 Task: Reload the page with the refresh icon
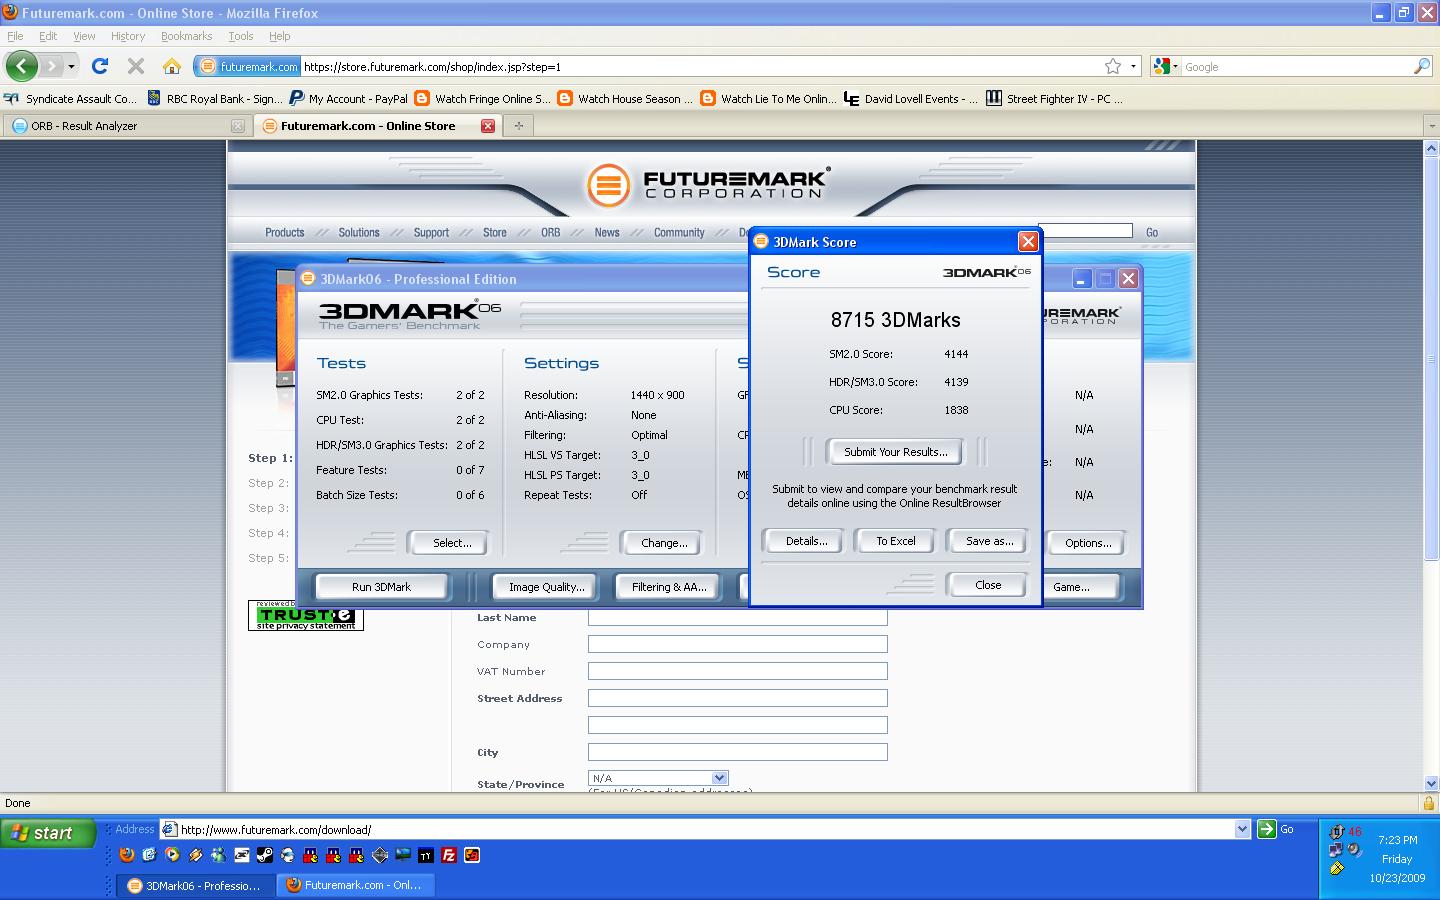pos(100,66)
